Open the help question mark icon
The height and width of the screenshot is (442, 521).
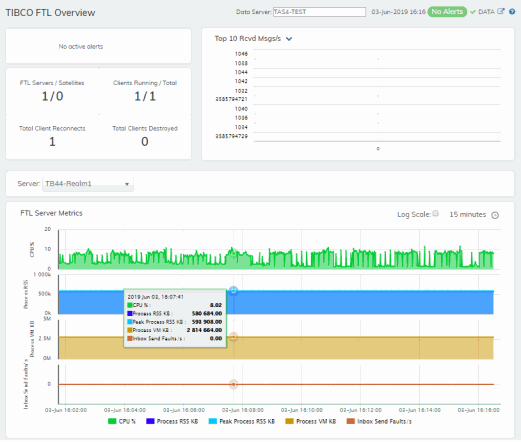pos(512,12)
